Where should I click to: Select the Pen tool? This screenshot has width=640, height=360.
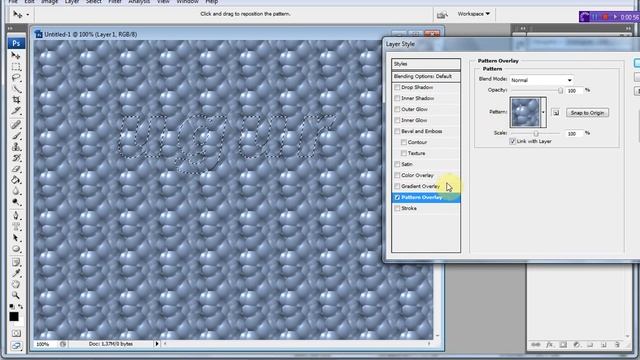(x=16, y=215)
